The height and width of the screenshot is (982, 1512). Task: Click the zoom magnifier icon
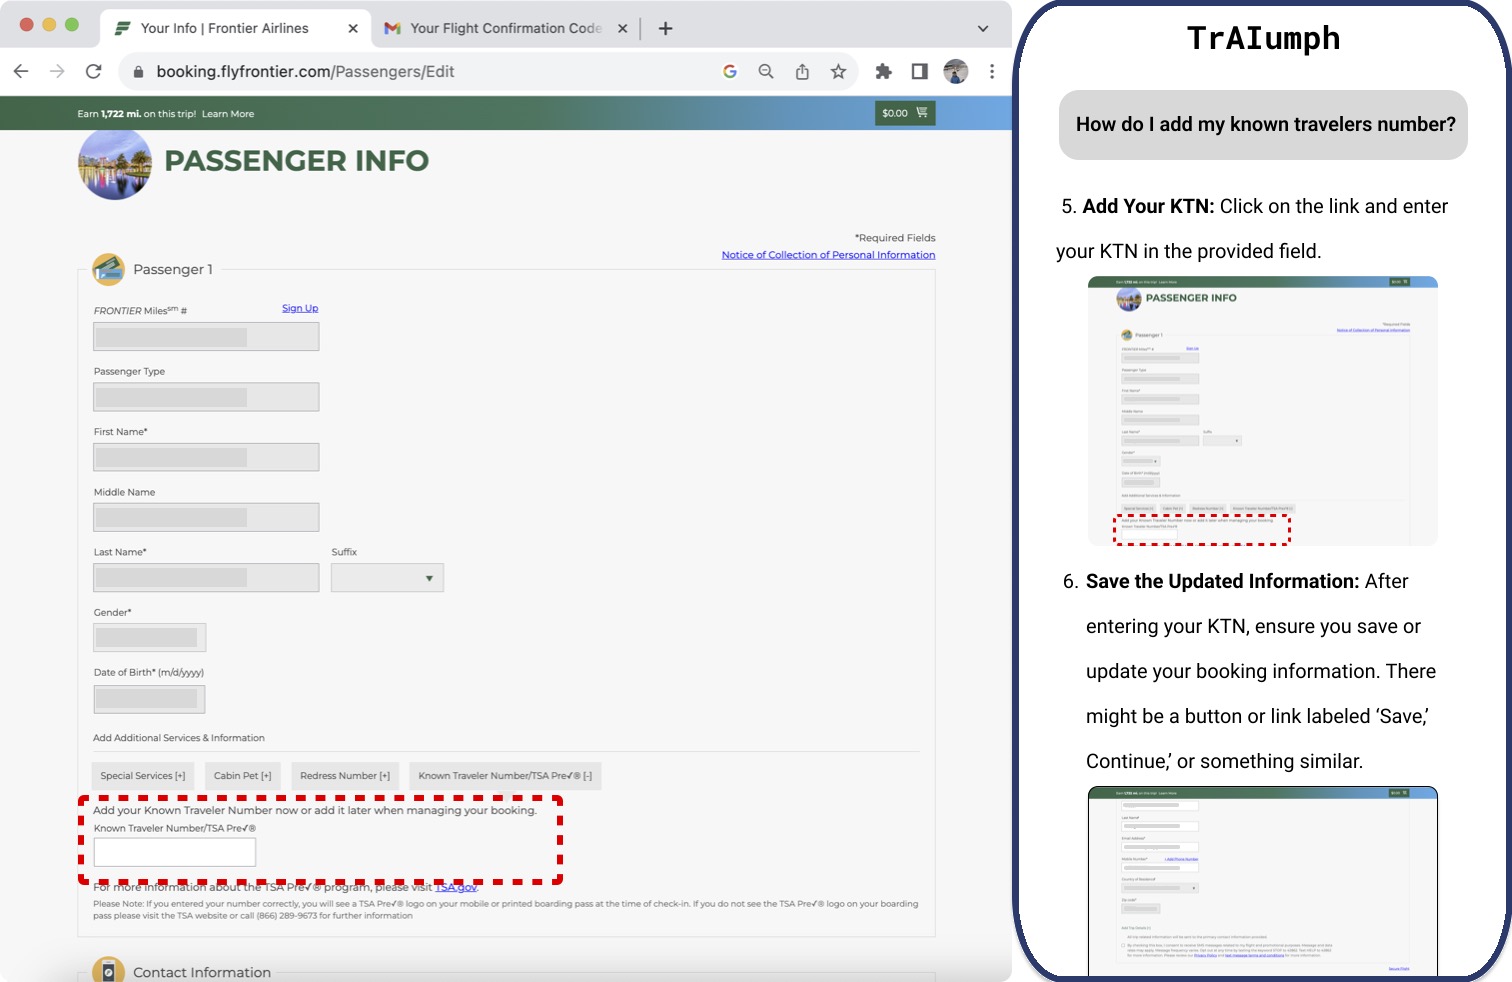coord(766,71)
